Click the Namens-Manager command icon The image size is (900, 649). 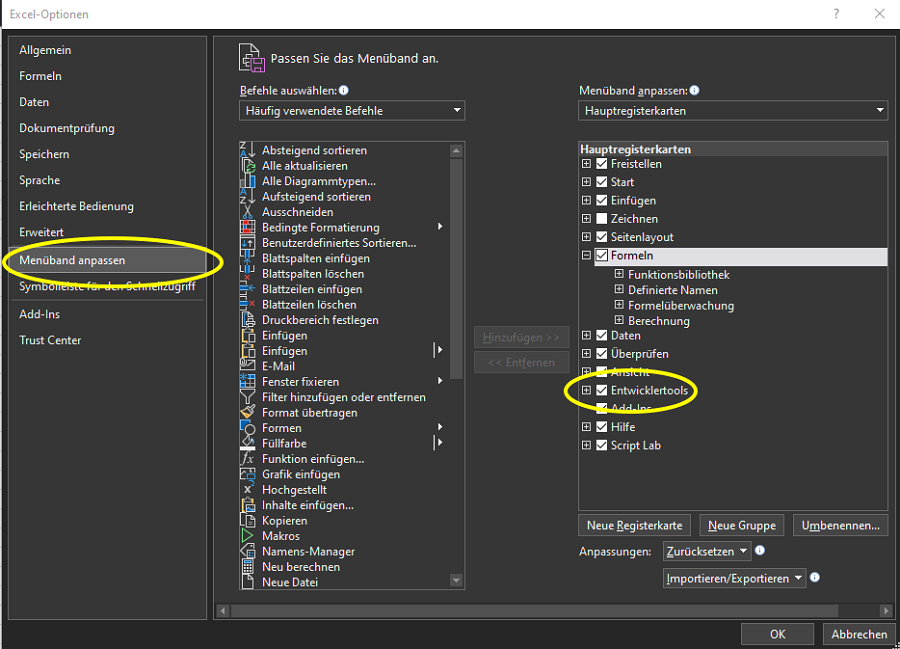pos(247,551)
